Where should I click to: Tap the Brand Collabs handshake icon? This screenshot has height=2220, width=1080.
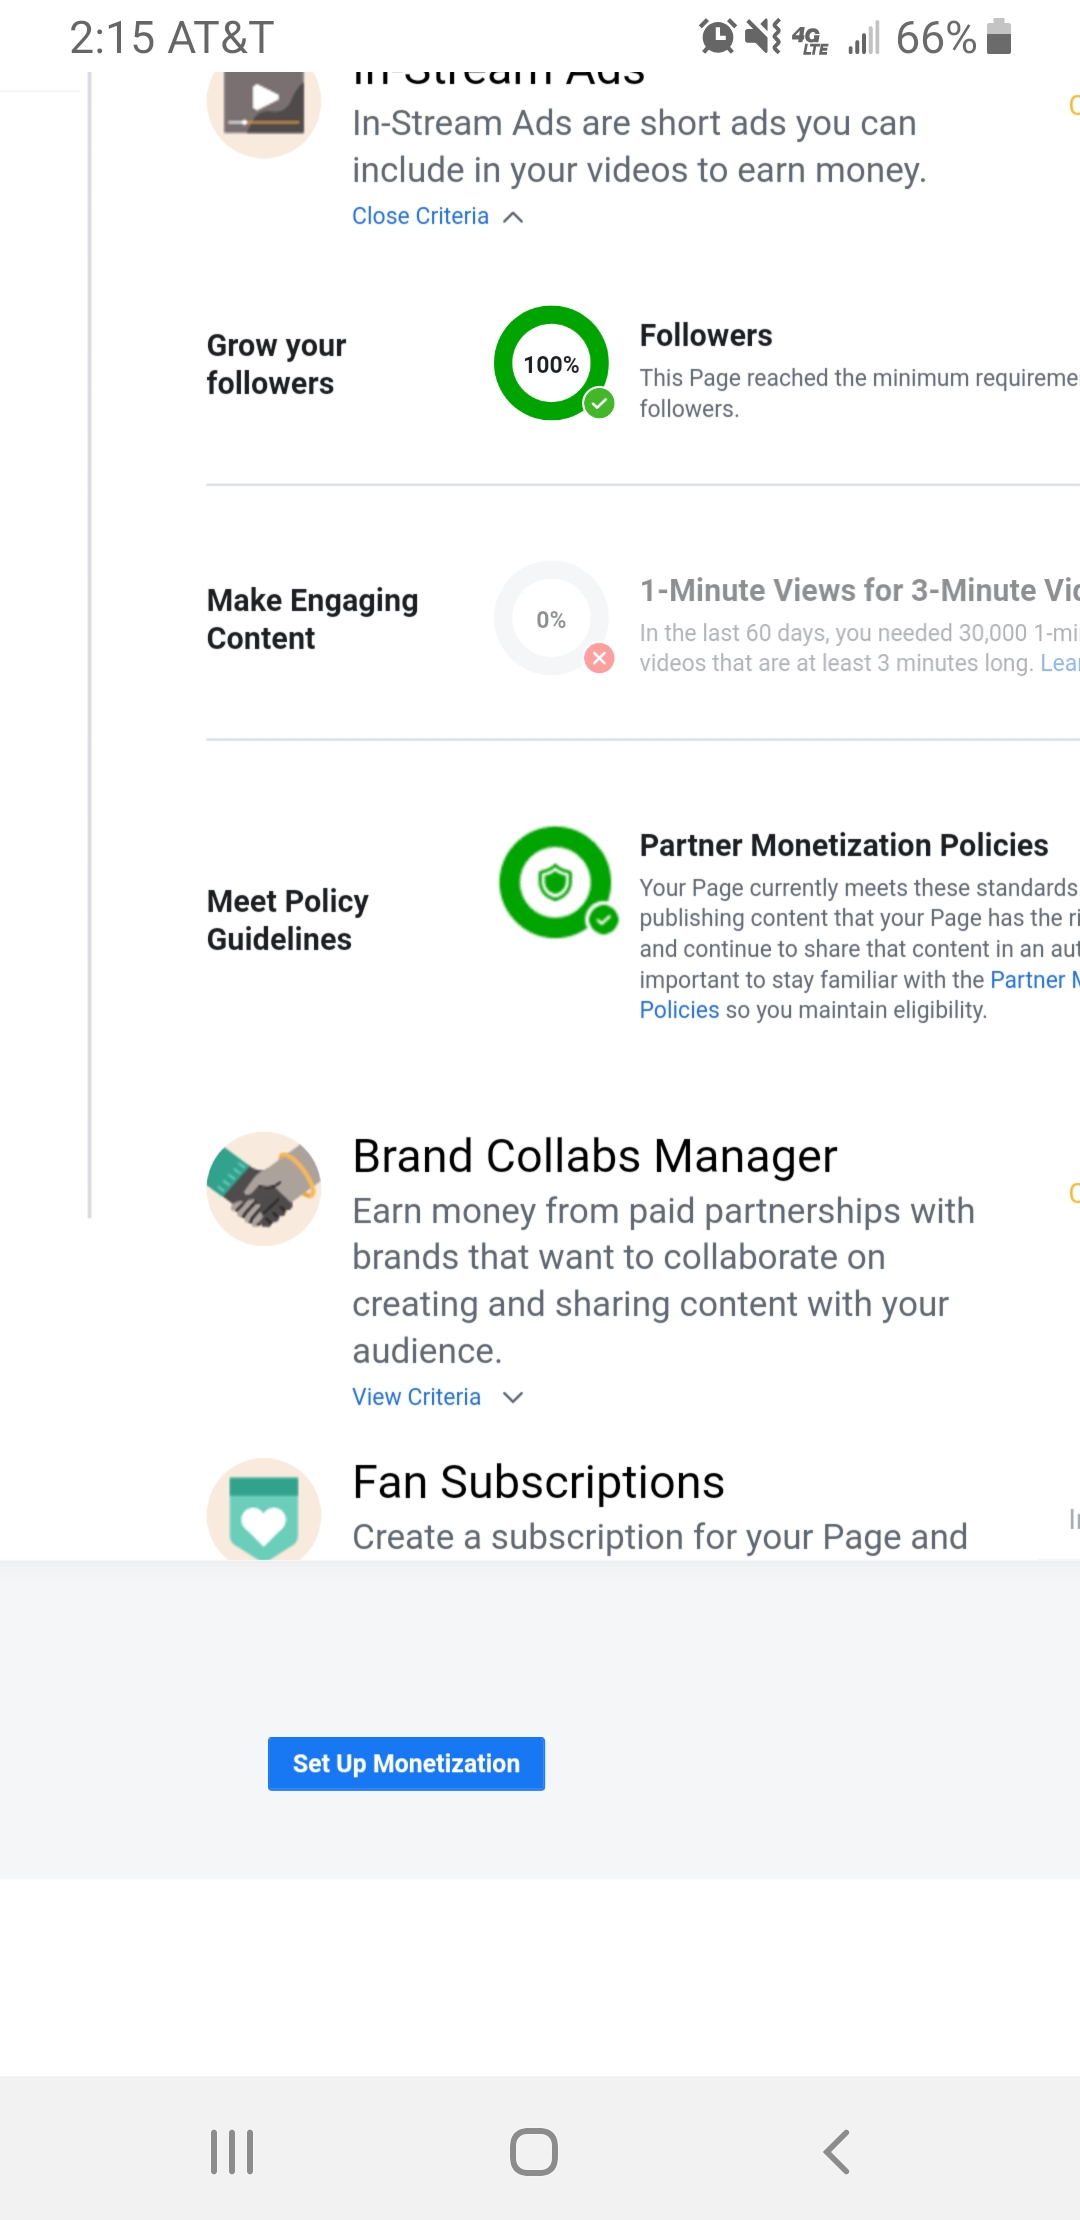point(264,1189)
